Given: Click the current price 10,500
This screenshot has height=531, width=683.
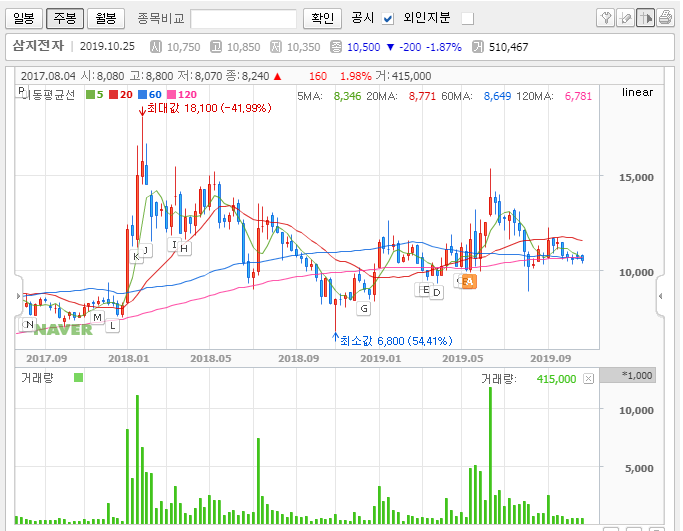Looking at the screenshot, I should click(x=364, y=47).
